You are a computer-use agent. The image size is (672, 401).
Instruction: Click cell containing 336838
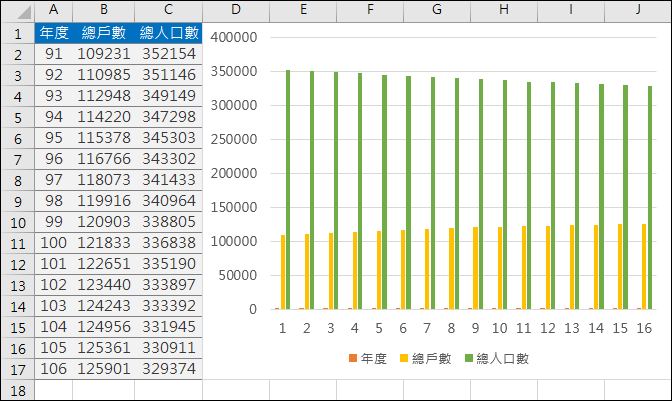[168, 243]
